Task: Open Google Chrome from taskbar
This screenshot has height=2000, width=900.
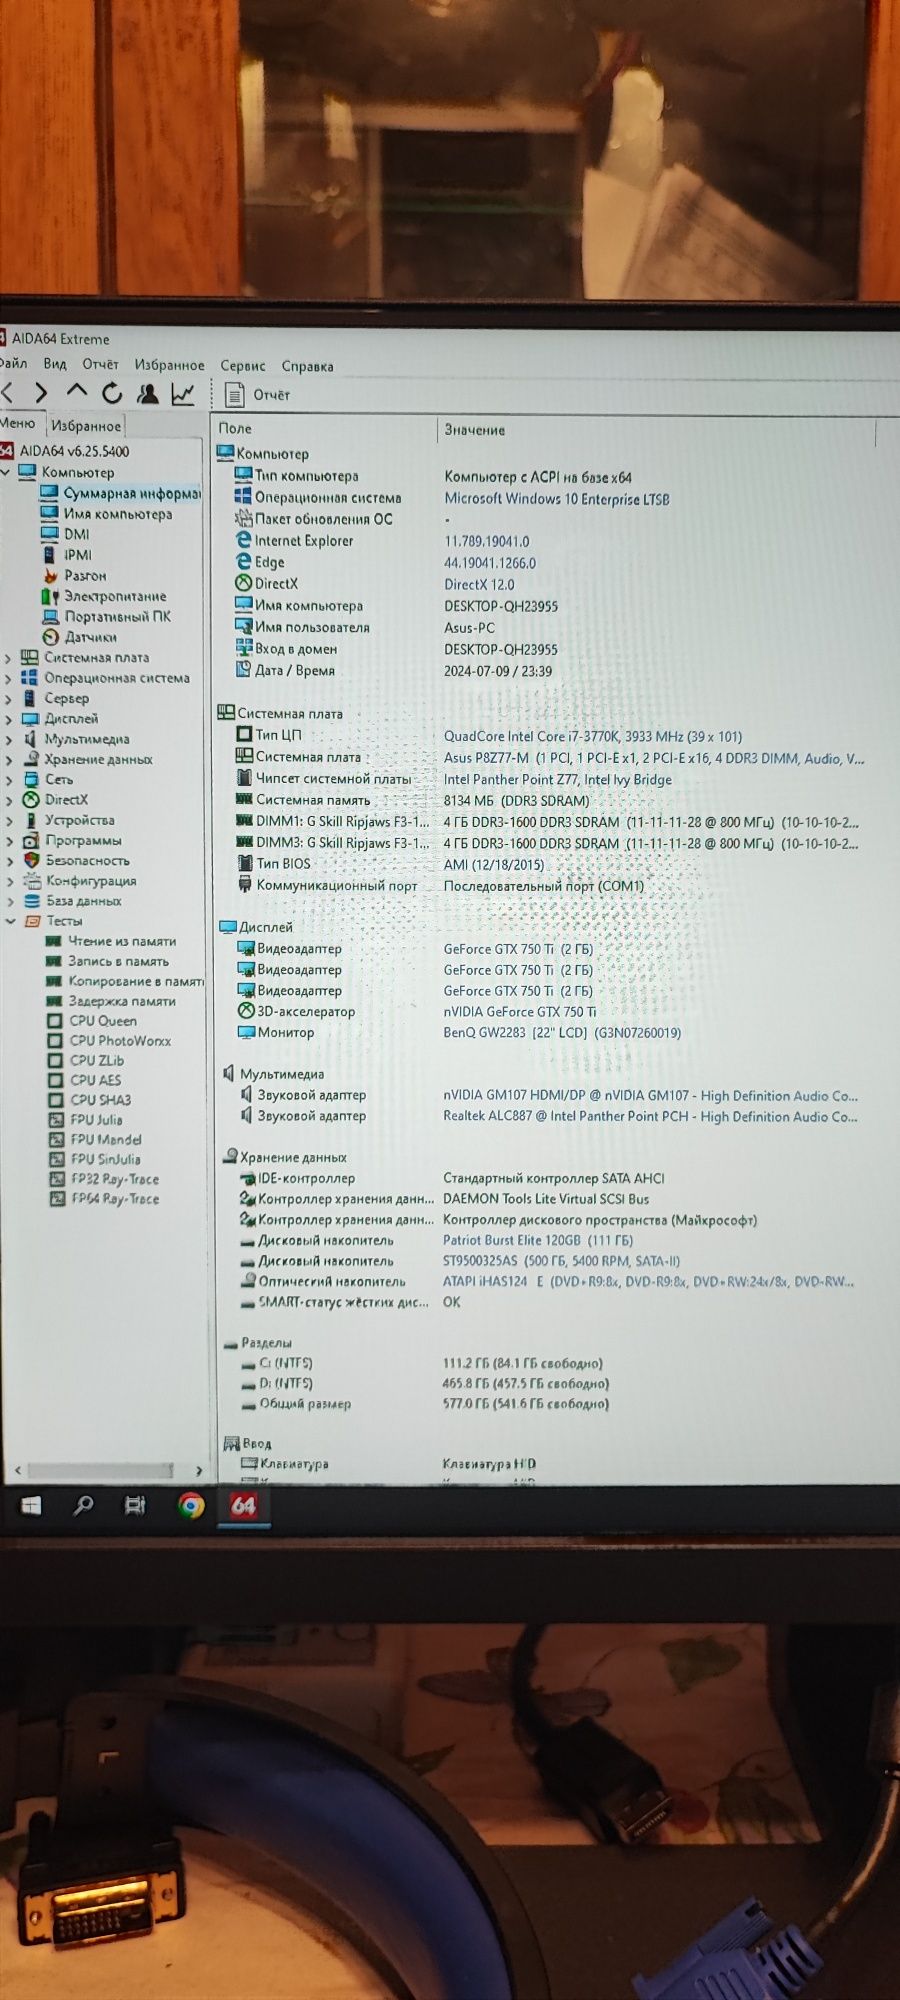Action: [190, 1505]
